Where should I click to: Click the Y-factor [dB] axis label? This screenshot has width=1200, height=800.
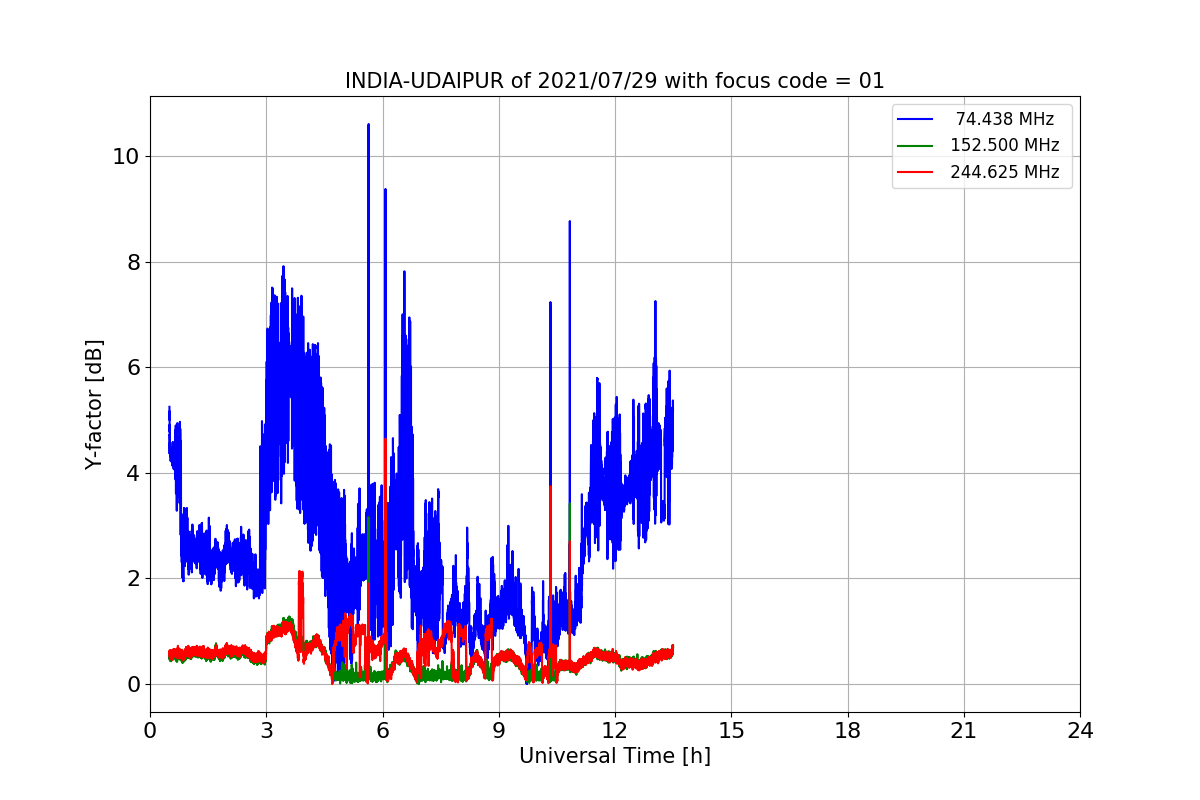coord(95,404)
